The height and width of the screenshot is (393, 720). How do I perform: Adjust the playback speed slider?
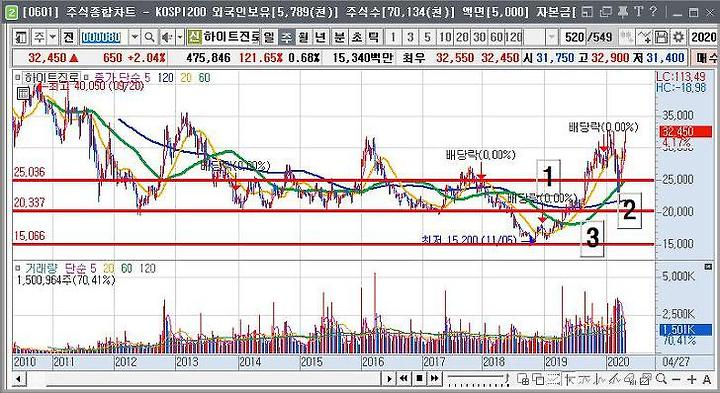click(x=478, y=379)
